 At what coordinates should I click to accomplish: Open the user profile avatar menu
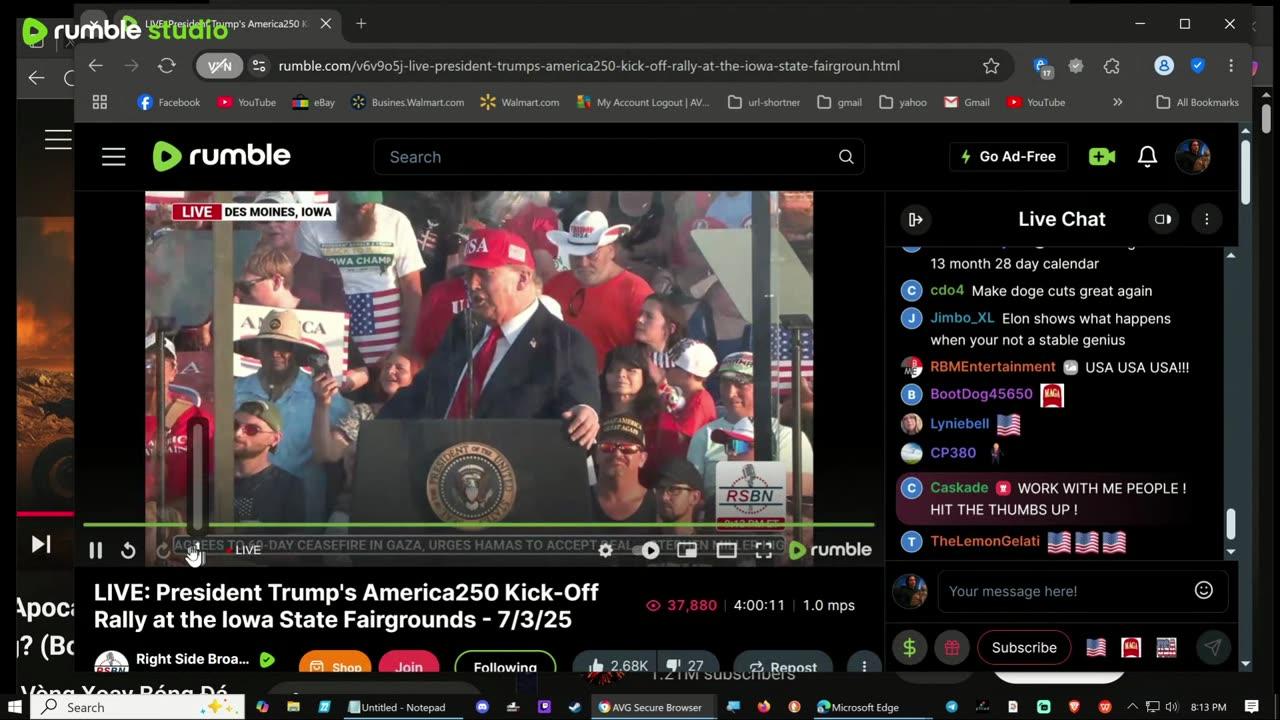[1193, 157]
